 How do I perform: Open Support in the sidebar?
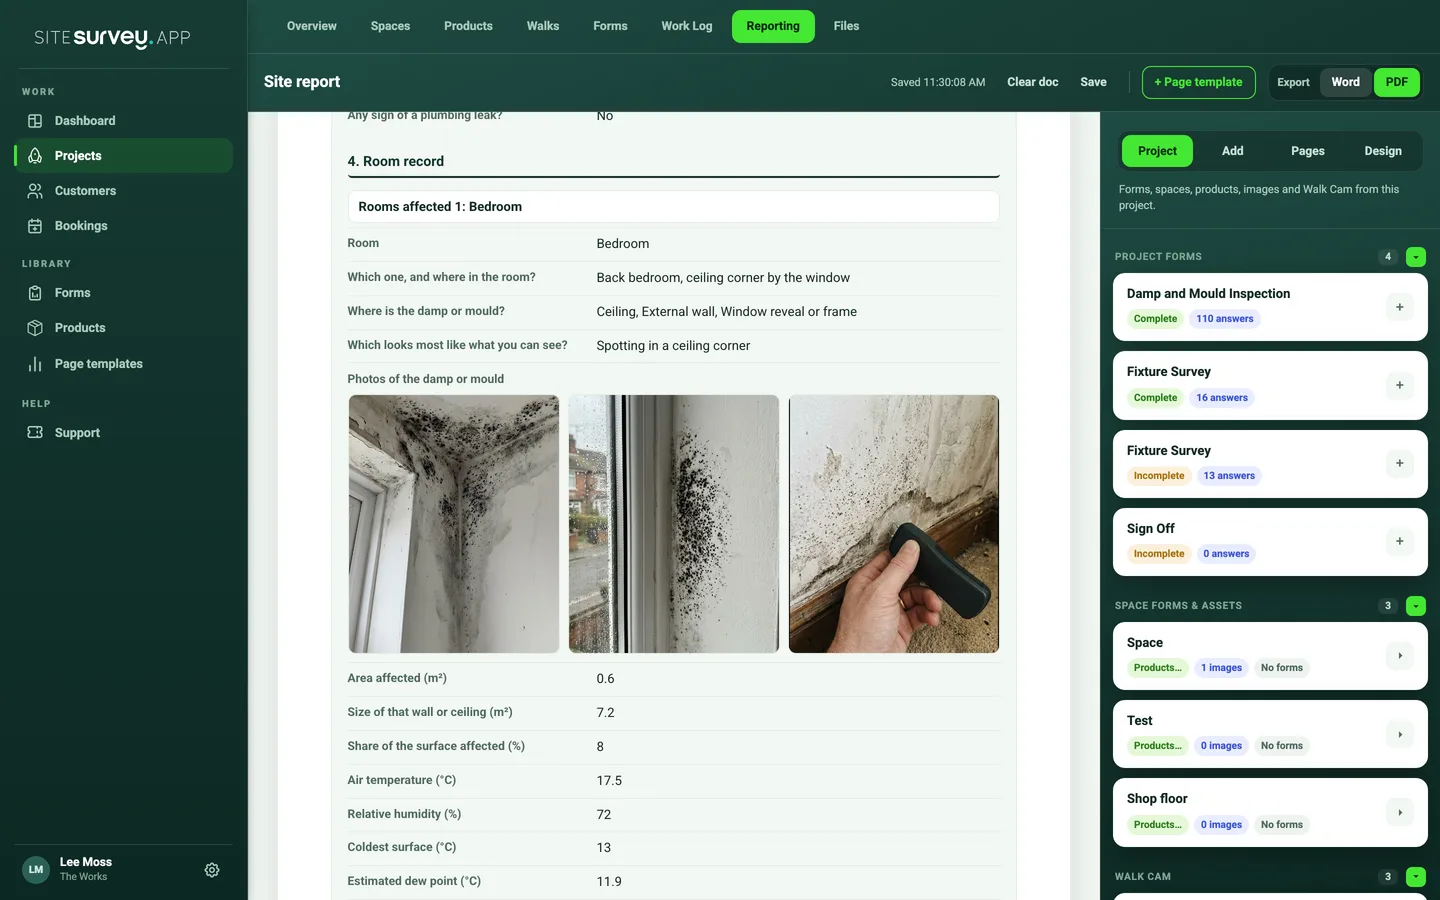pos(124,433)
